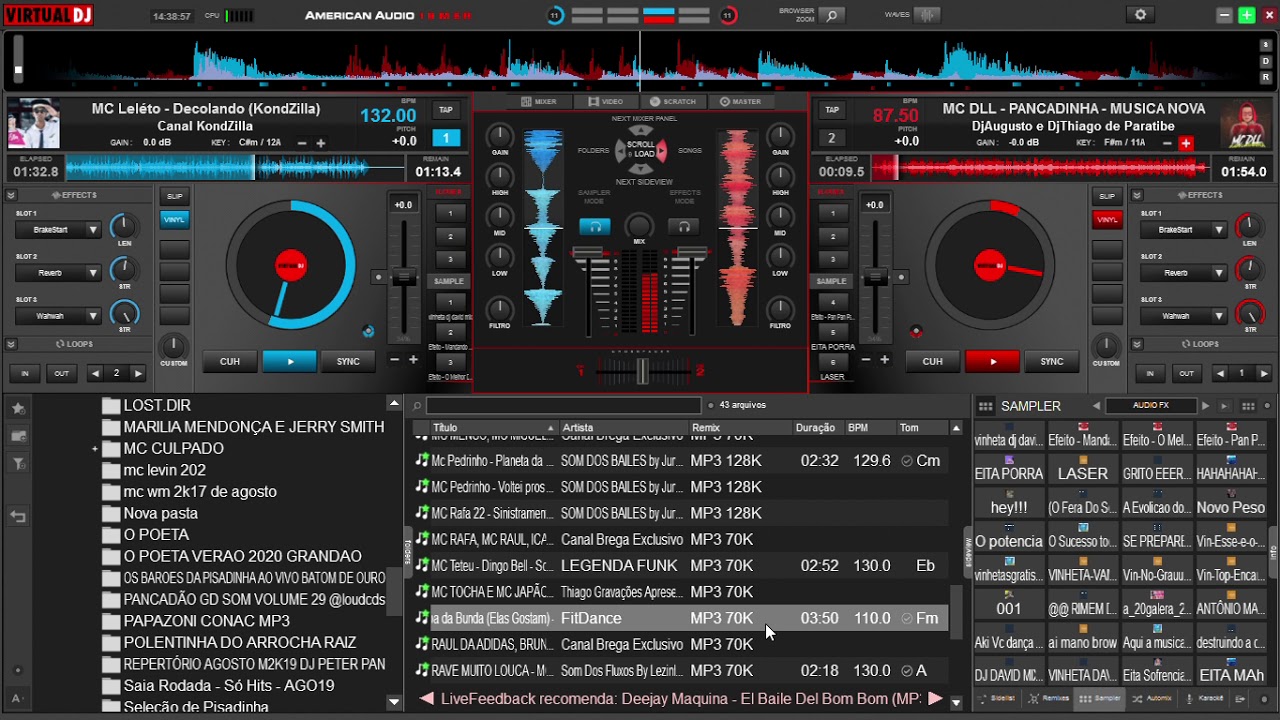Play the LASER sampler pad

click(1083, 469)
